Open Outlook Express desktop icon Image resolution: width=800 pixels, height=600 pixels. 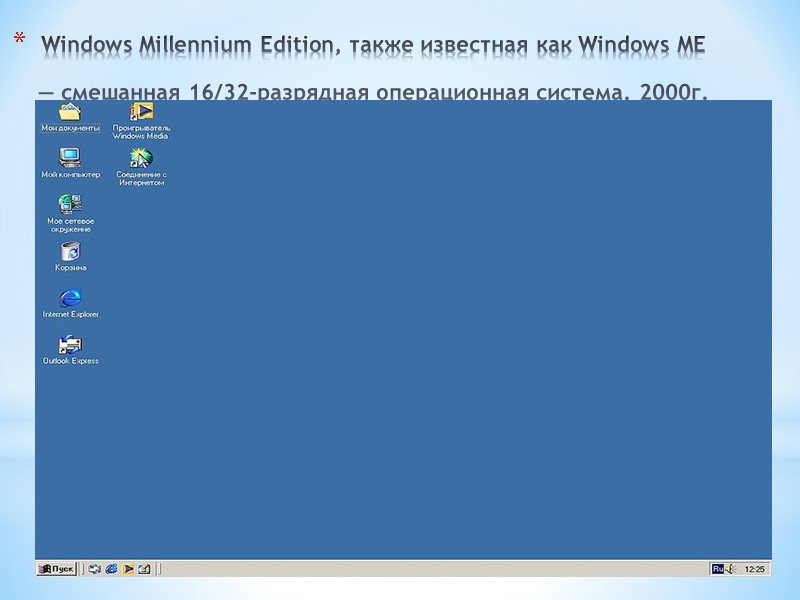68,345
